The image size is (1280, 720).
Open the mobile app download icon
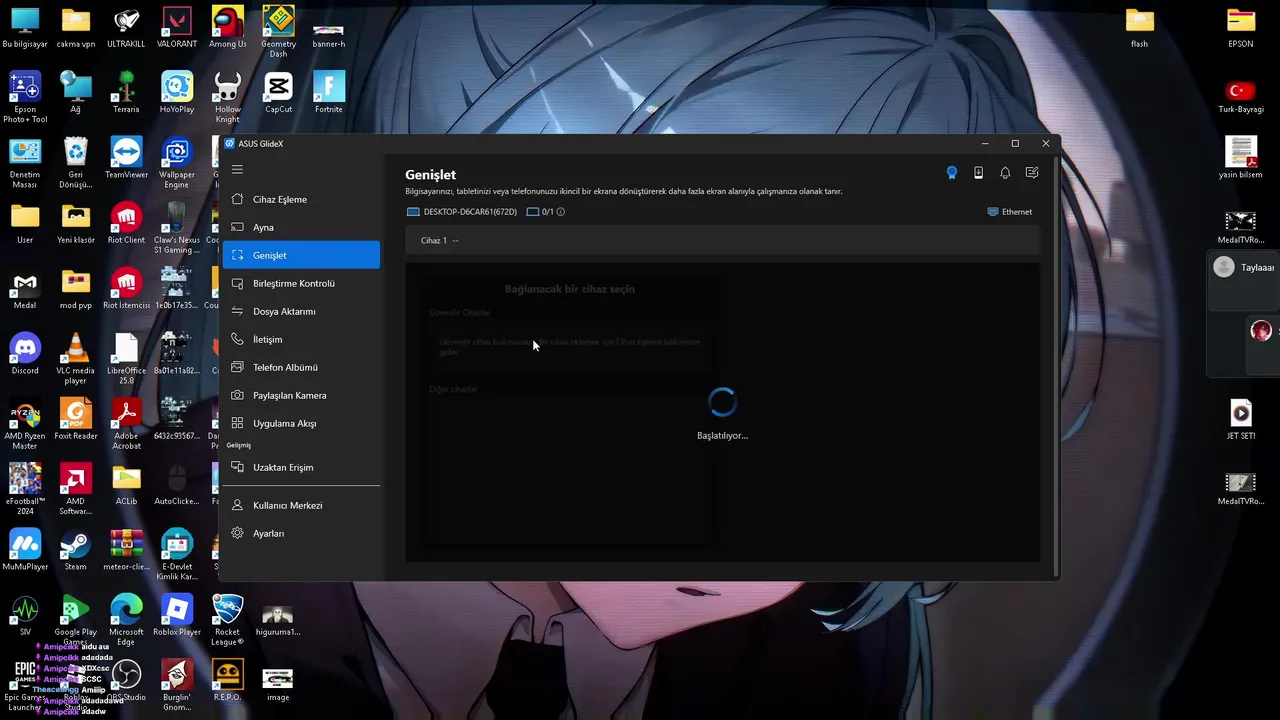978,173
